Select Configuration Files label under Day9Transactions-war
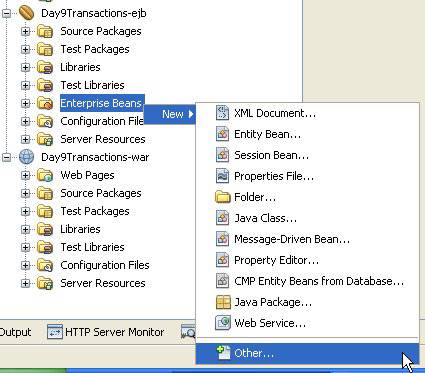This screenshot has height=373, width=425. click(x=105, y=265)
